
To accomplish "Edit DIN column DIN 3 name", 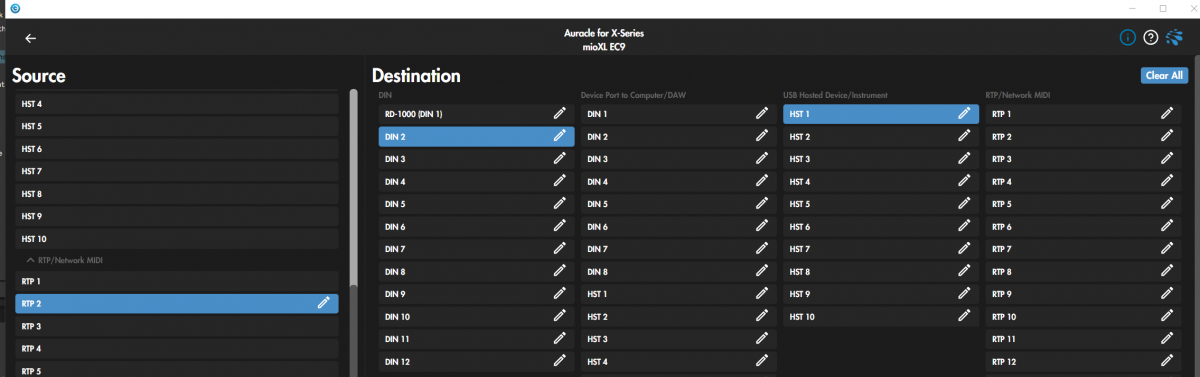I will click(x=560, y=159).
